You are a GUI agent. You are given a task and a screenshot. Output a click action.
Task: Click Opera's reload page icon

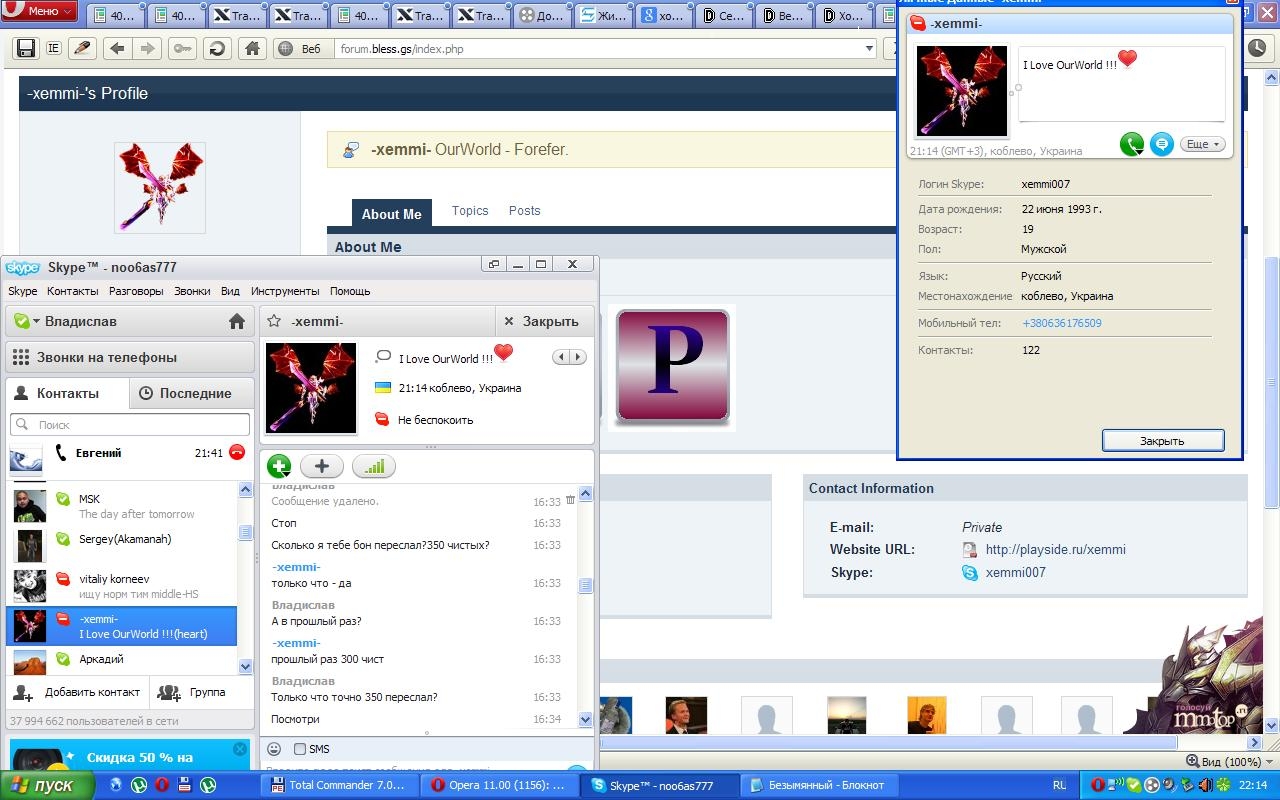tap(215, 49)
